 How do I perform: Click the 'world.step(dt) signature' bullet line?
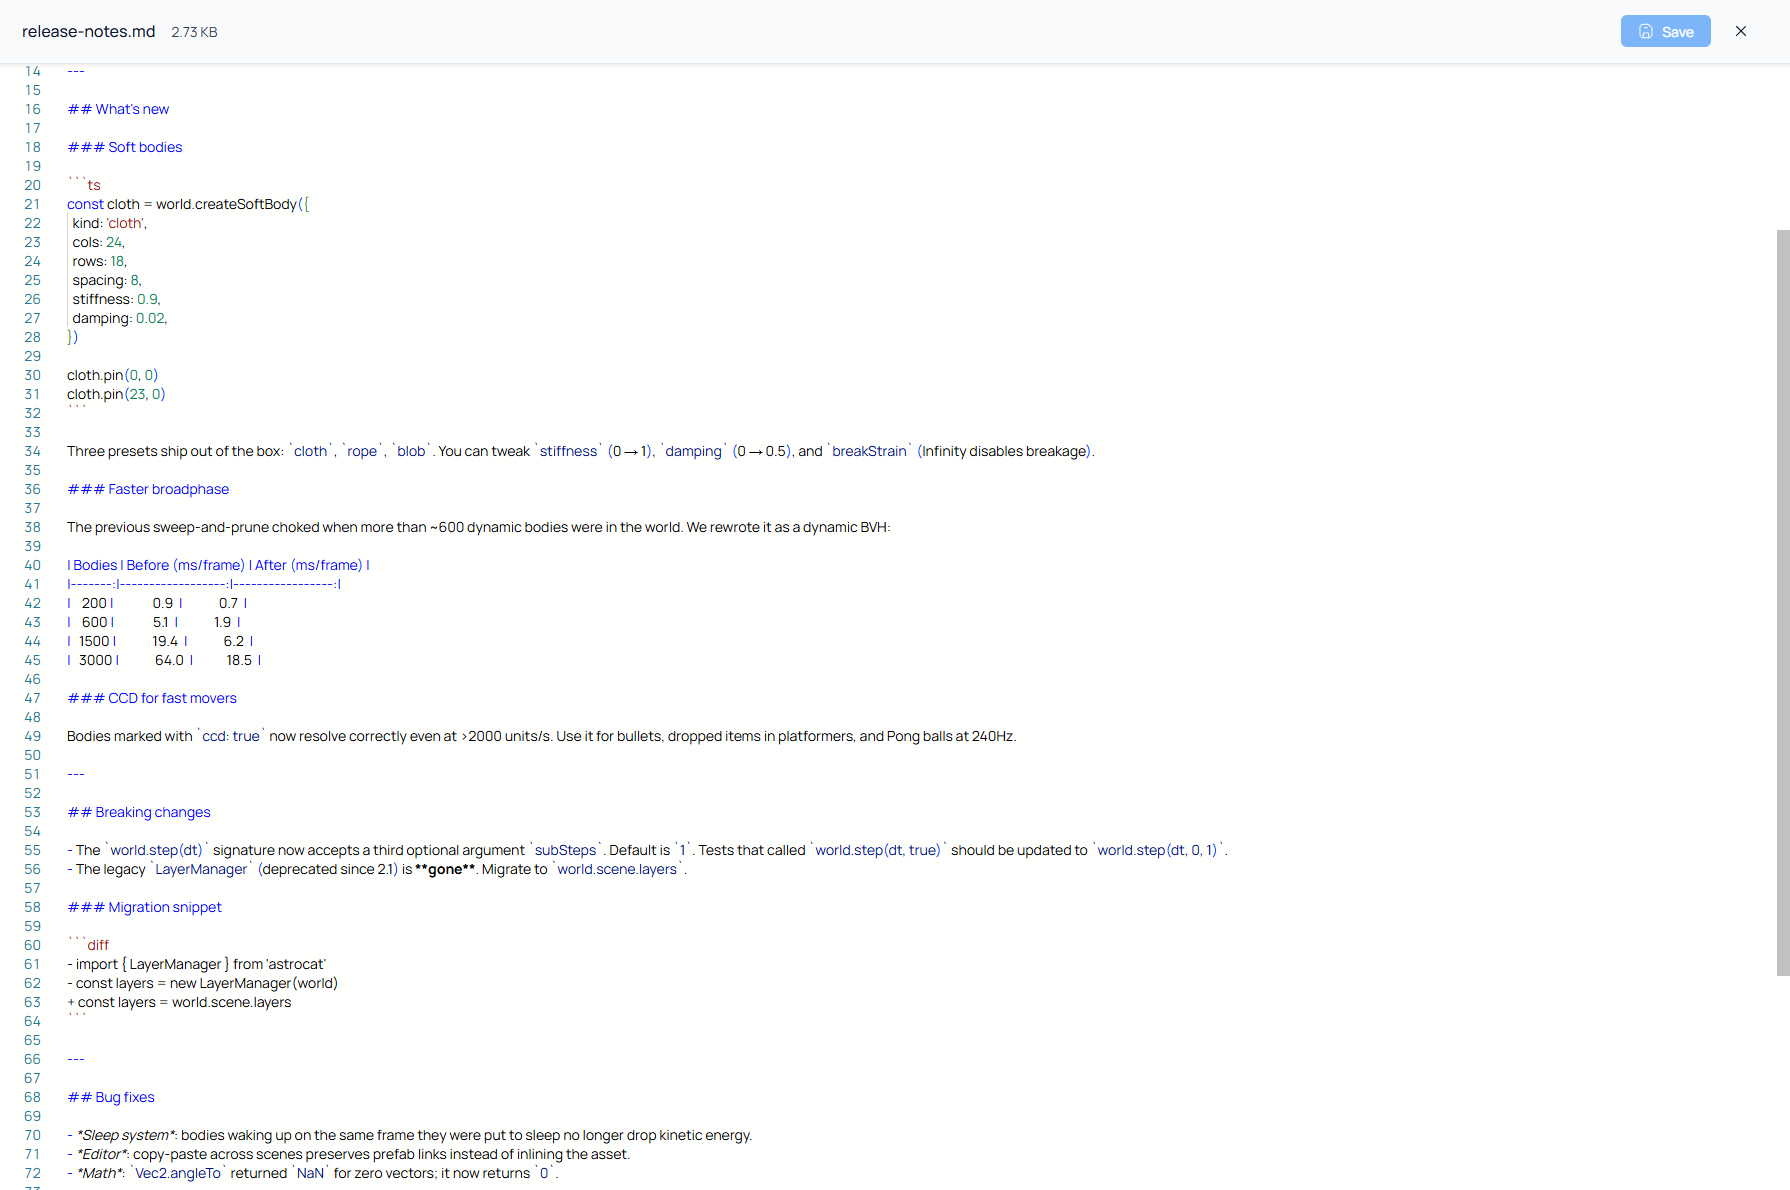coord(647,850)
